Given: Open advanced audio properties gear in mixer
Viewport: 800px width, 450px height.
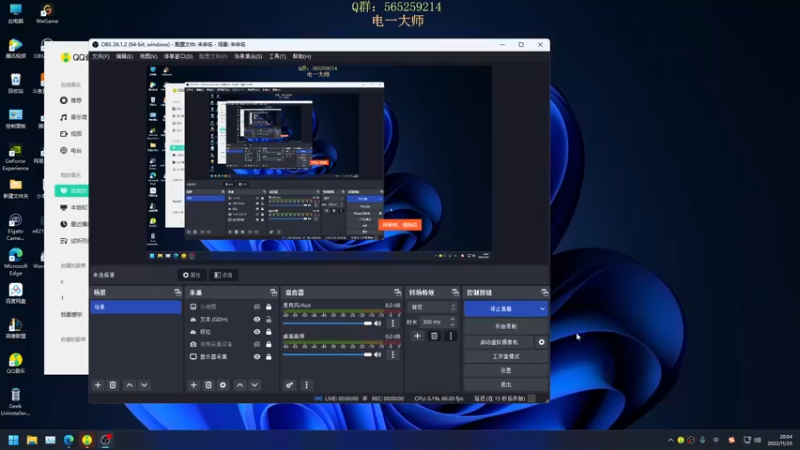Looking at the screenshot, I should pyautogui.click(x=289, y=385).
